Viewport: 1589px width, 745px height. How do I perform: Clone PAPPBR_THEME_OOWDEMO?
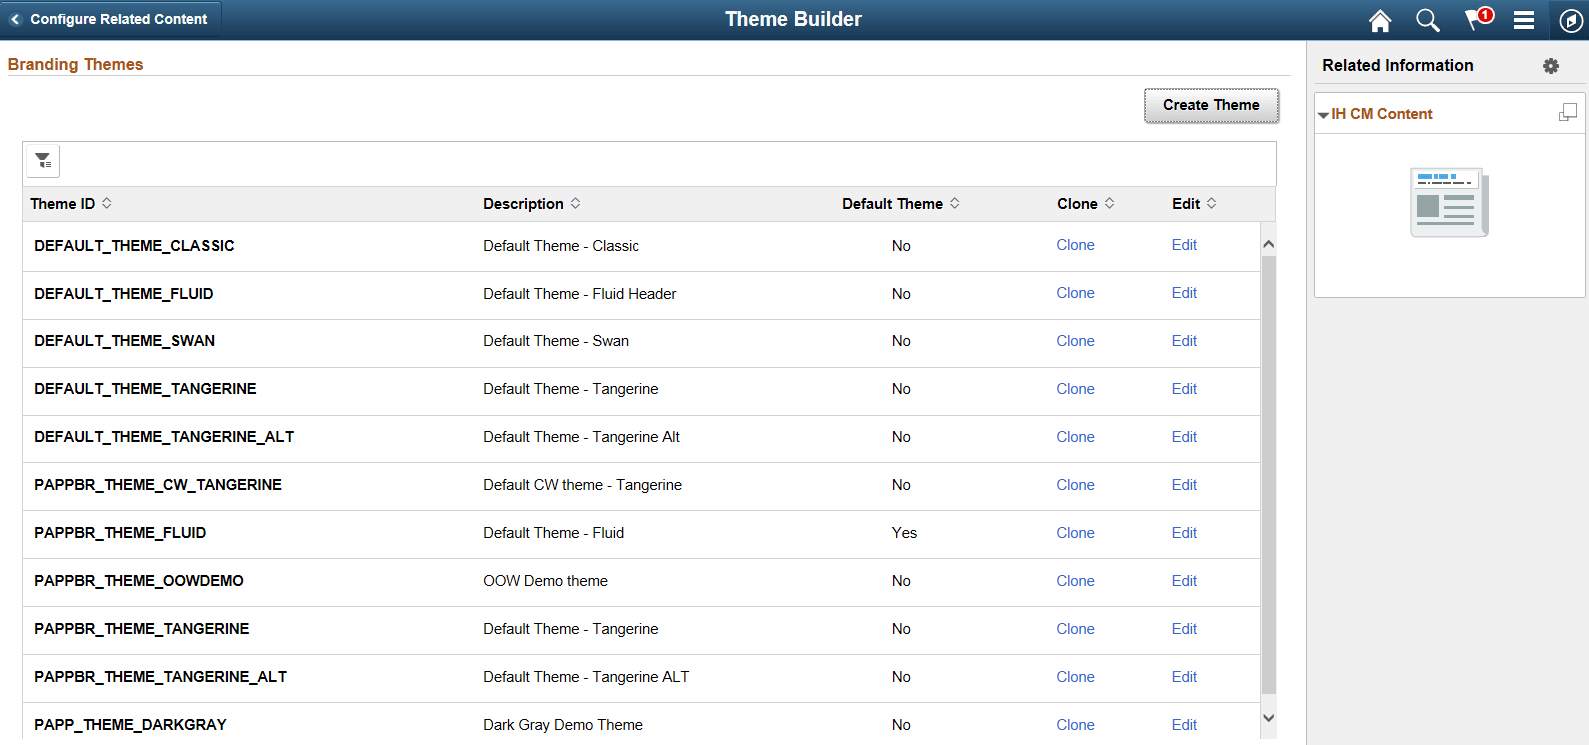(1075, 581)
